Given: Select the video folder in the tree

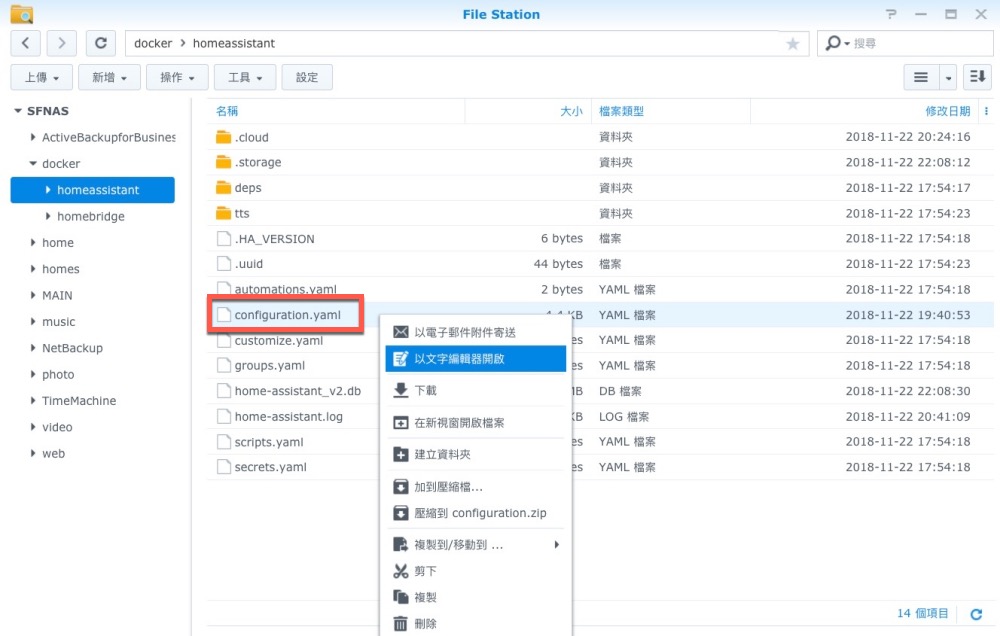Looking at the screenshot, I should [57, 427].
